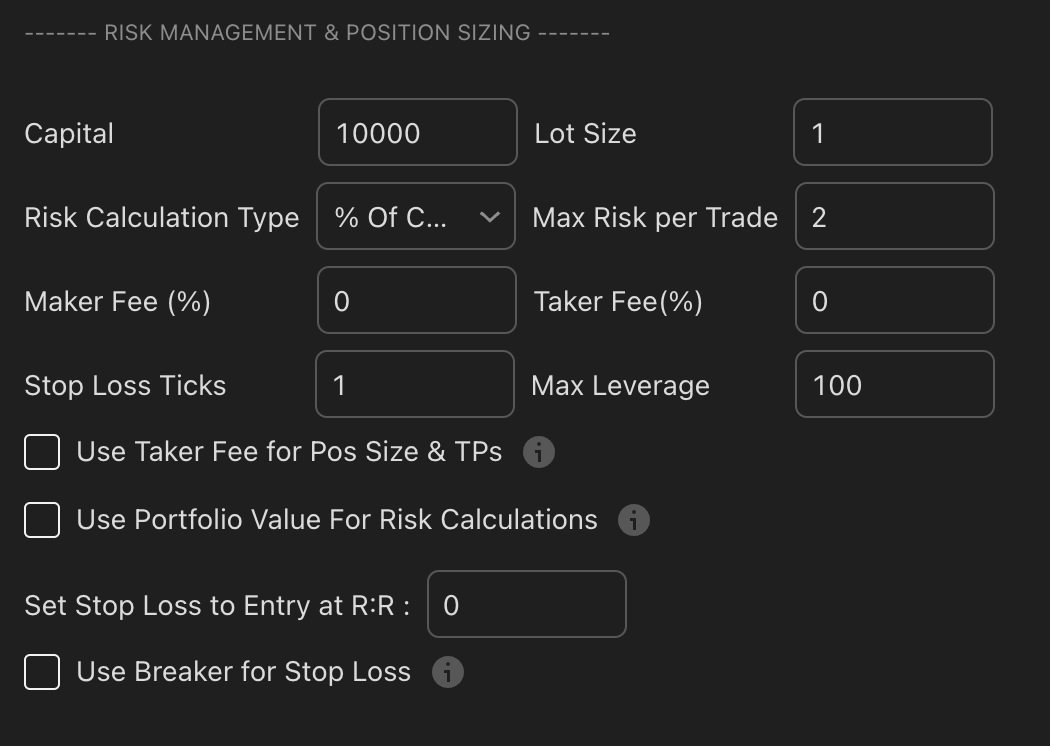This screenshot has width=1050, height=746.
Task: Click the Use Portfolio Value label text
Action: (x=337, y=520)
